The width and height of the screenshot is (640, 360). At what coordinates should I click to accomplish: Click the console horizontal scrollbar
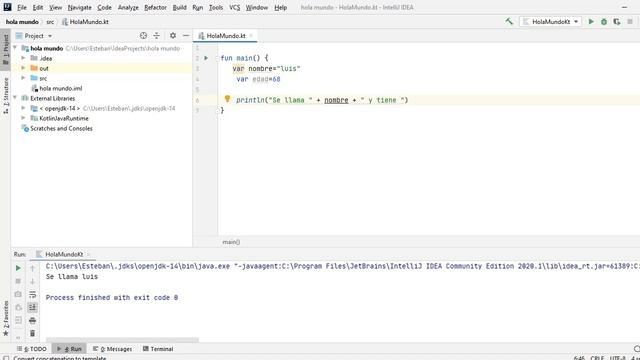(122, 340)
